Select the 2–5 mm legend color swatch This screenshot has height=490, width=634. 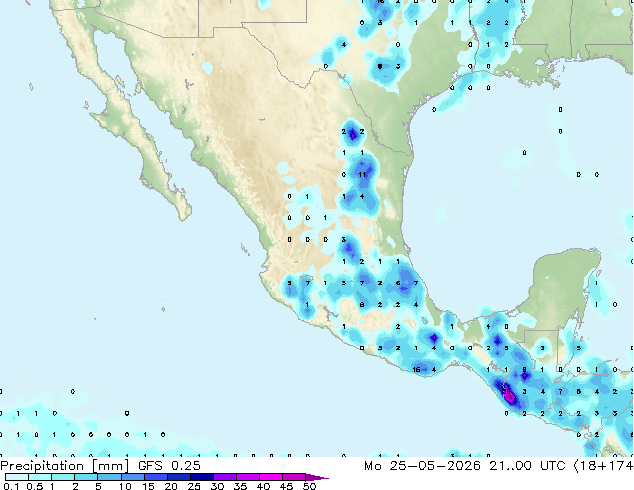click(86, 477)
